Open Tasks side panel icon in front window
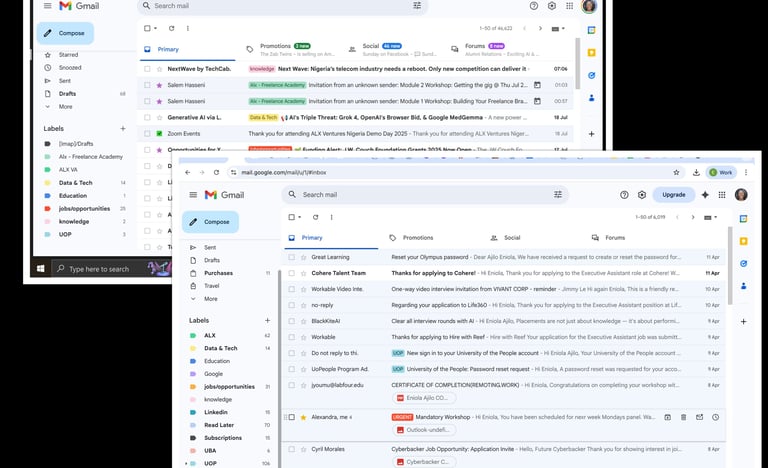Image resolution: width=768 pixels, height=468 pixels. [744, 264]
